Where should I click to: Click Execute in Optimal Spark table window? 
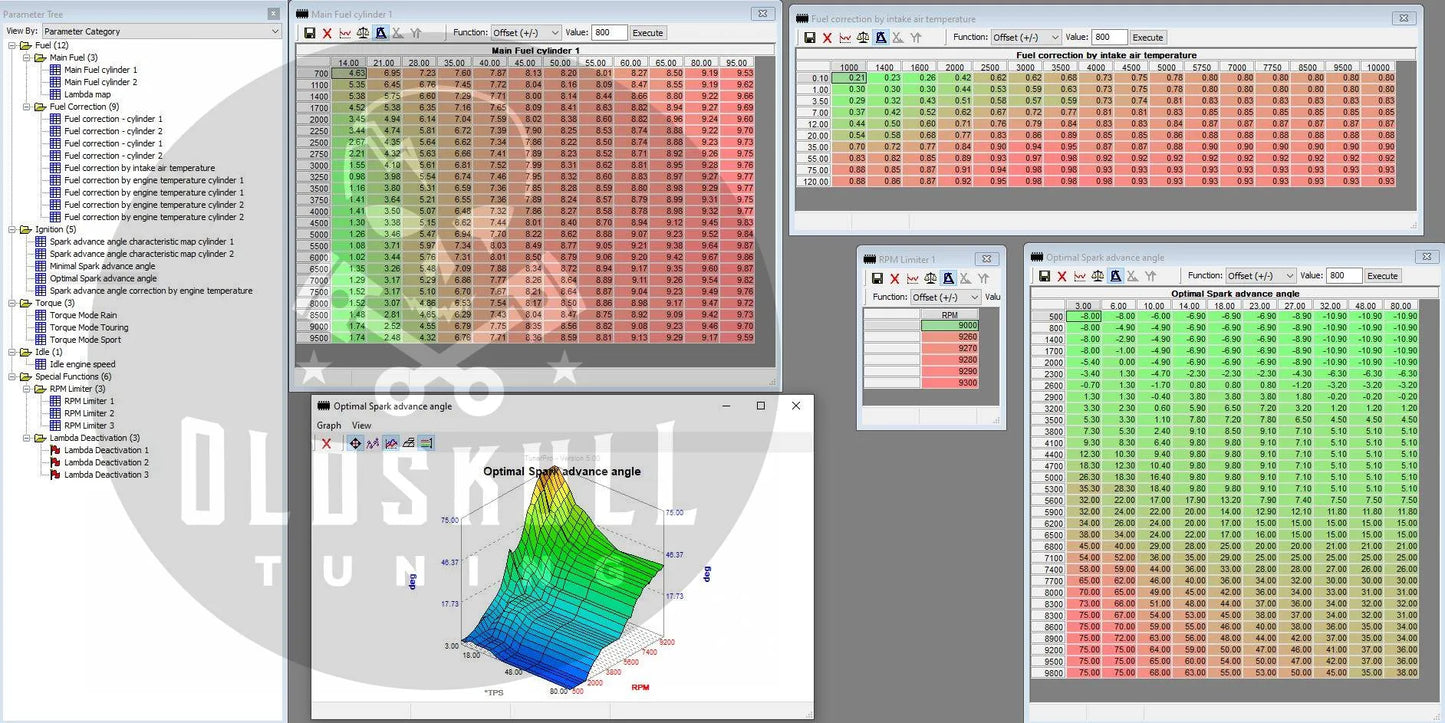[x=1383, y=276]
